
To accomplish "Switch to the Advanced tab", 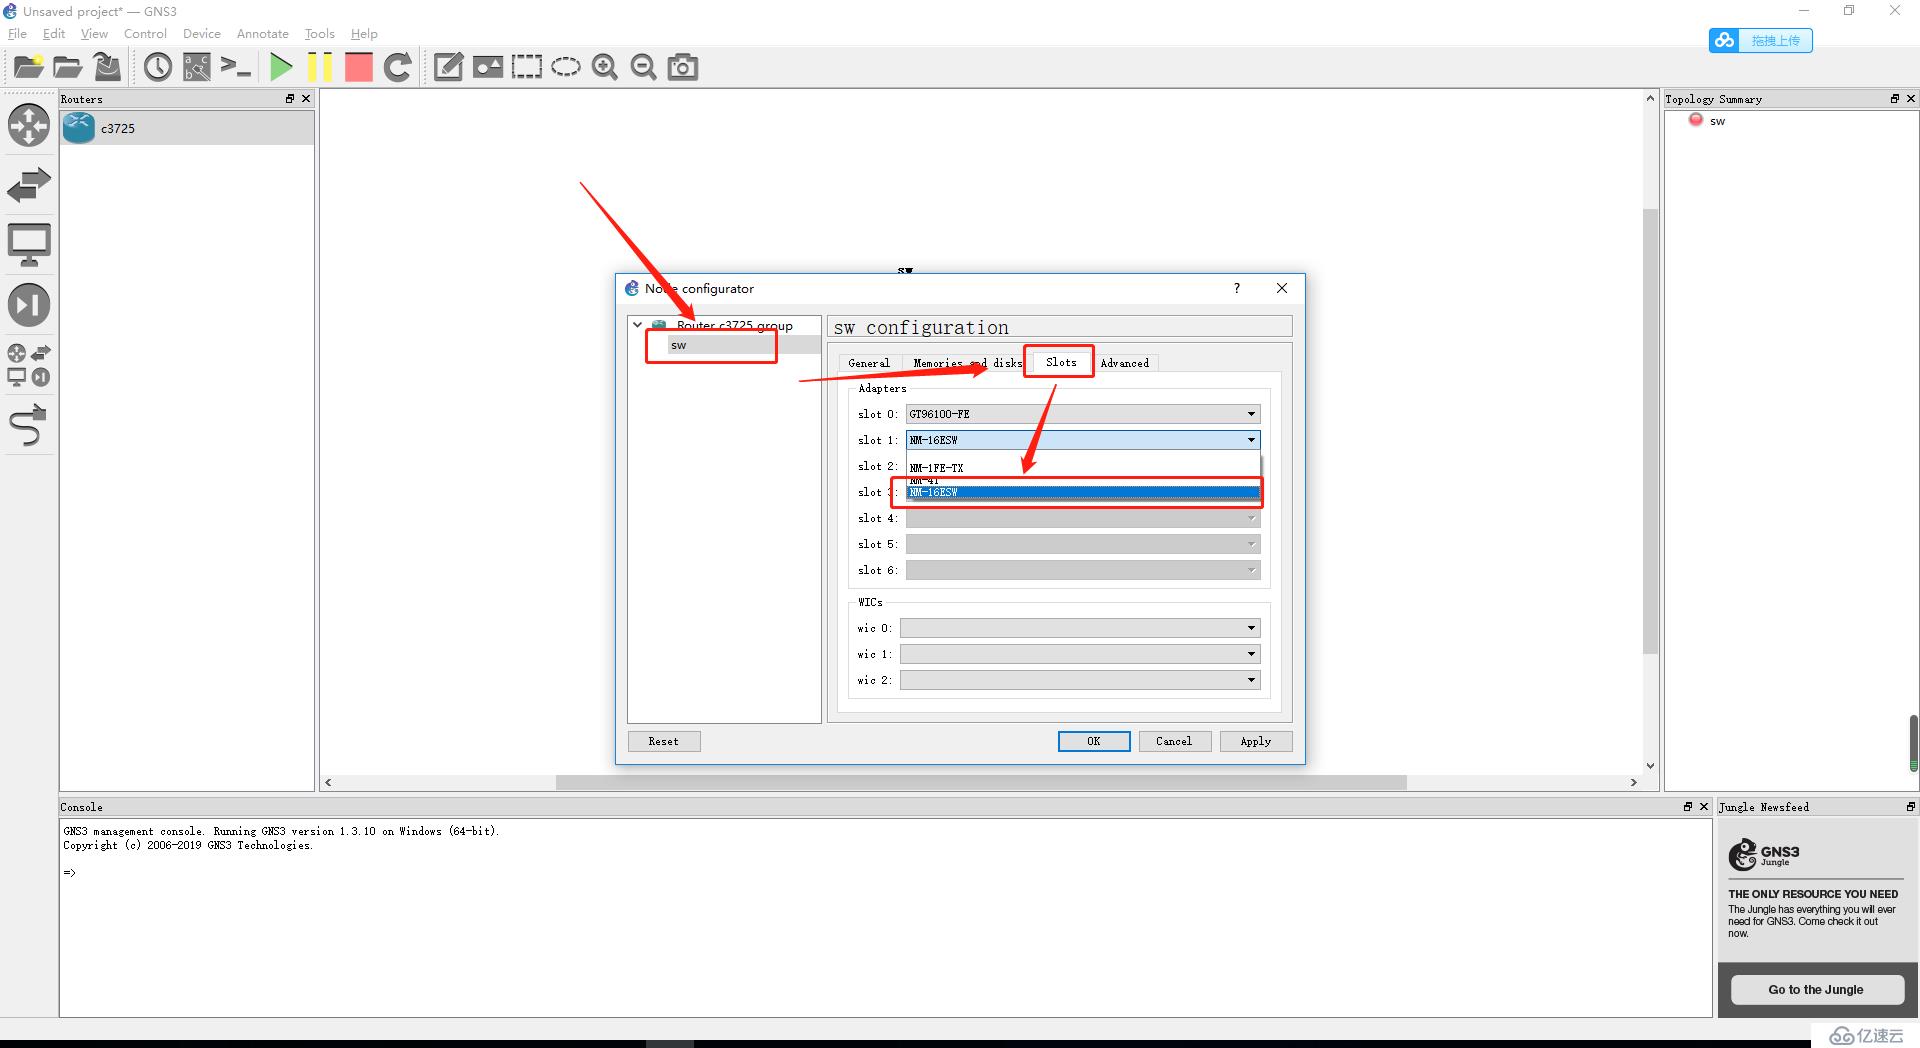I will (x=1125, y=363).
